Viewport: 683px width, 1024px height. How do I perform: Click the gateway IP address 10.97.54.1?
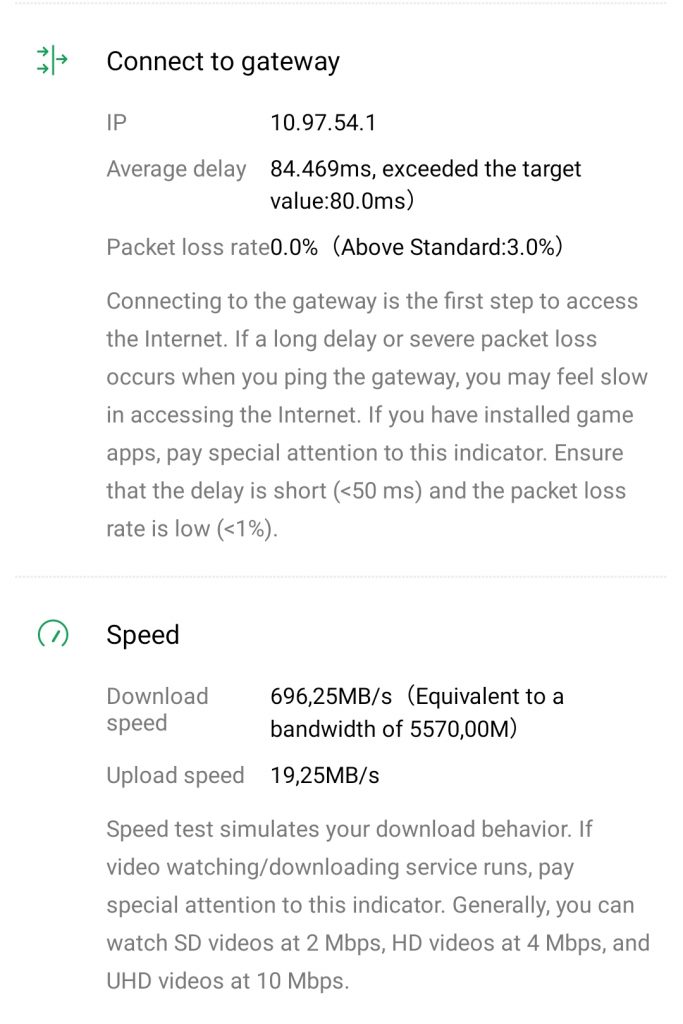323,123
